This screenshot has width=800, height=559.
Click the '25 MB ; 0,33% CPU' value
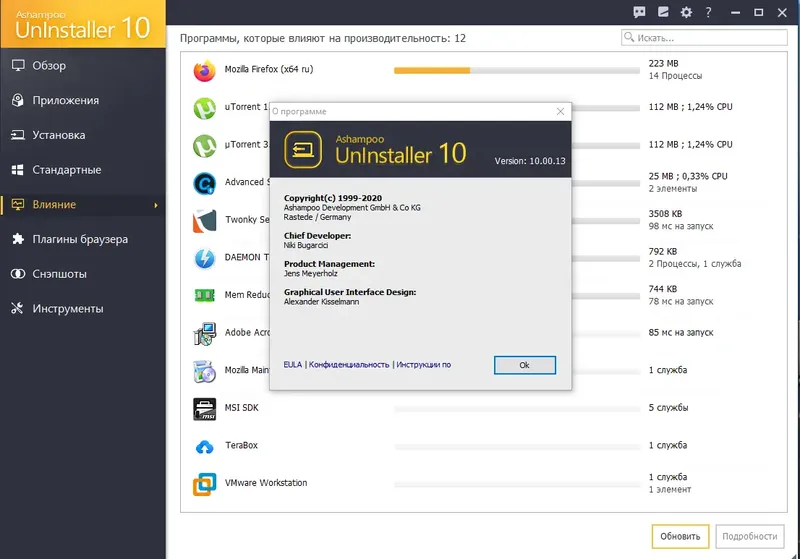tap(688, 176)
